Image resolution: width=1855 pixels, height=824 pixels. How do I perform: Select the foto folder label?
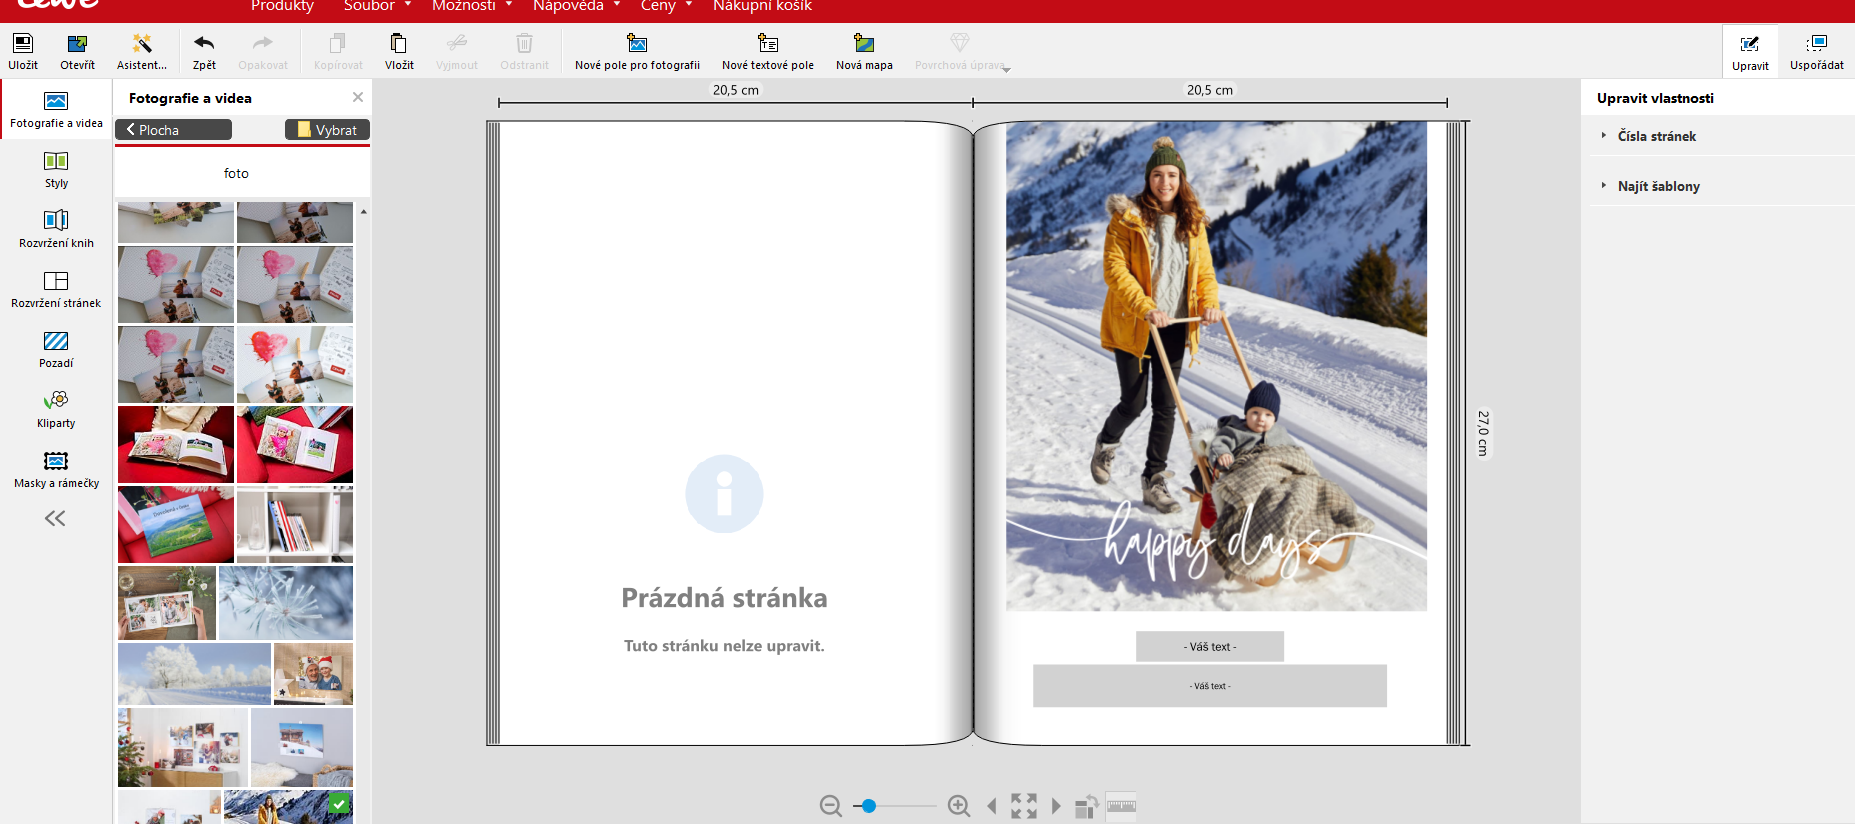click(236, 173)
